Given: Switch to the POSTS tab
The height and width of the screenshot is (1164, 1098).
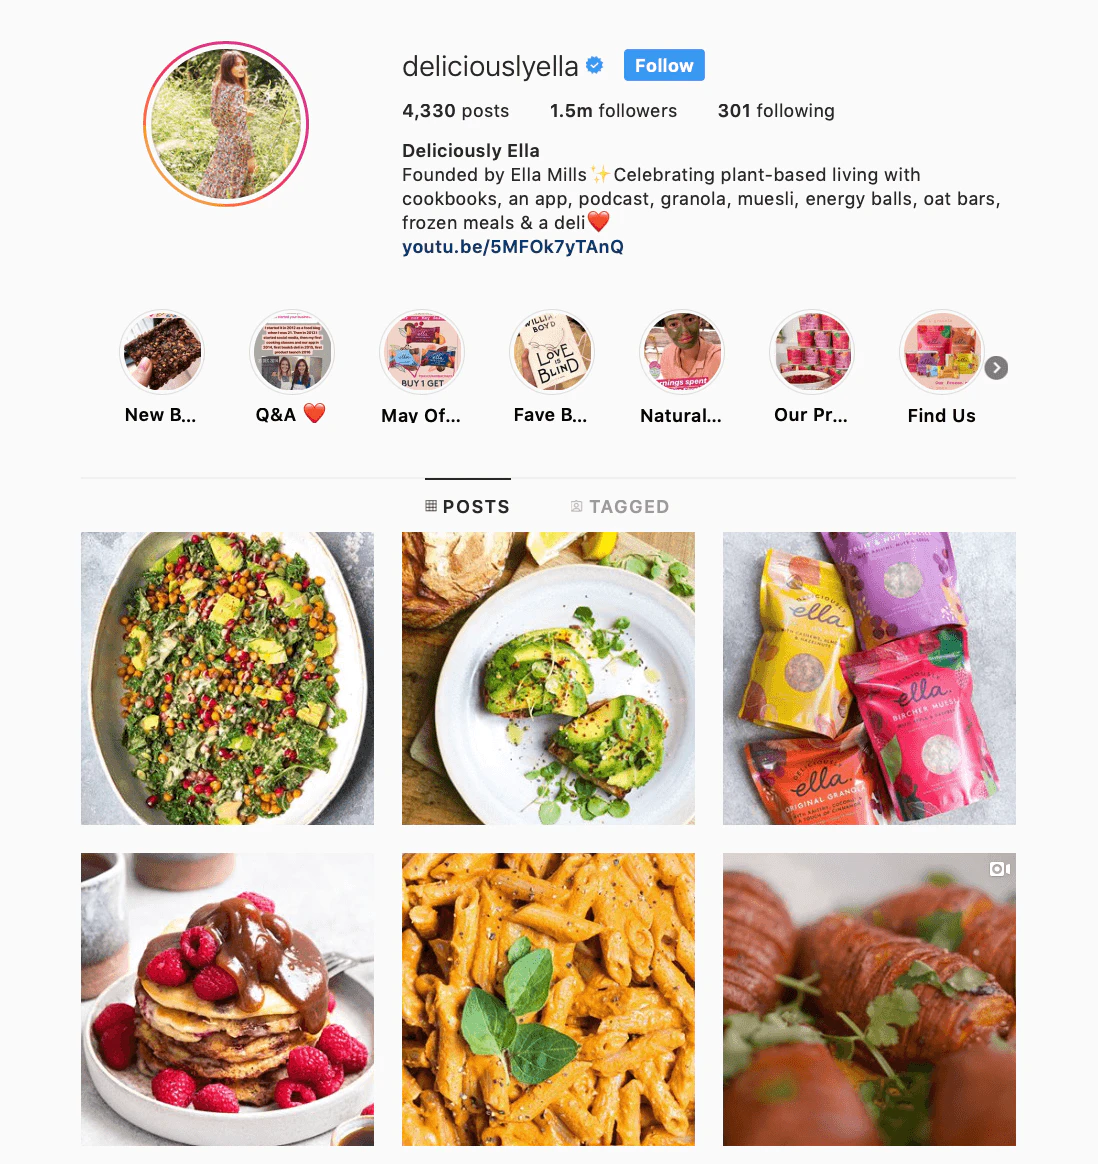Looking at the screenshot, I should (x=468, y=506).
